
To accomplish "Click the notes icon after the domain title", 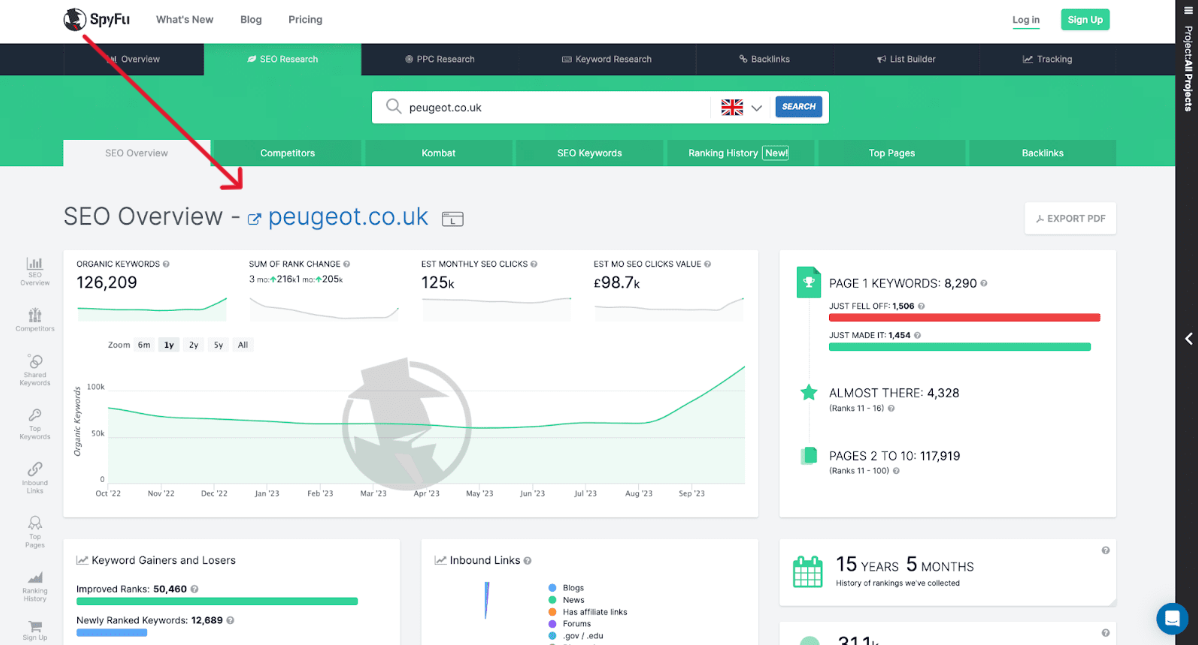I will tap(452, 219).
